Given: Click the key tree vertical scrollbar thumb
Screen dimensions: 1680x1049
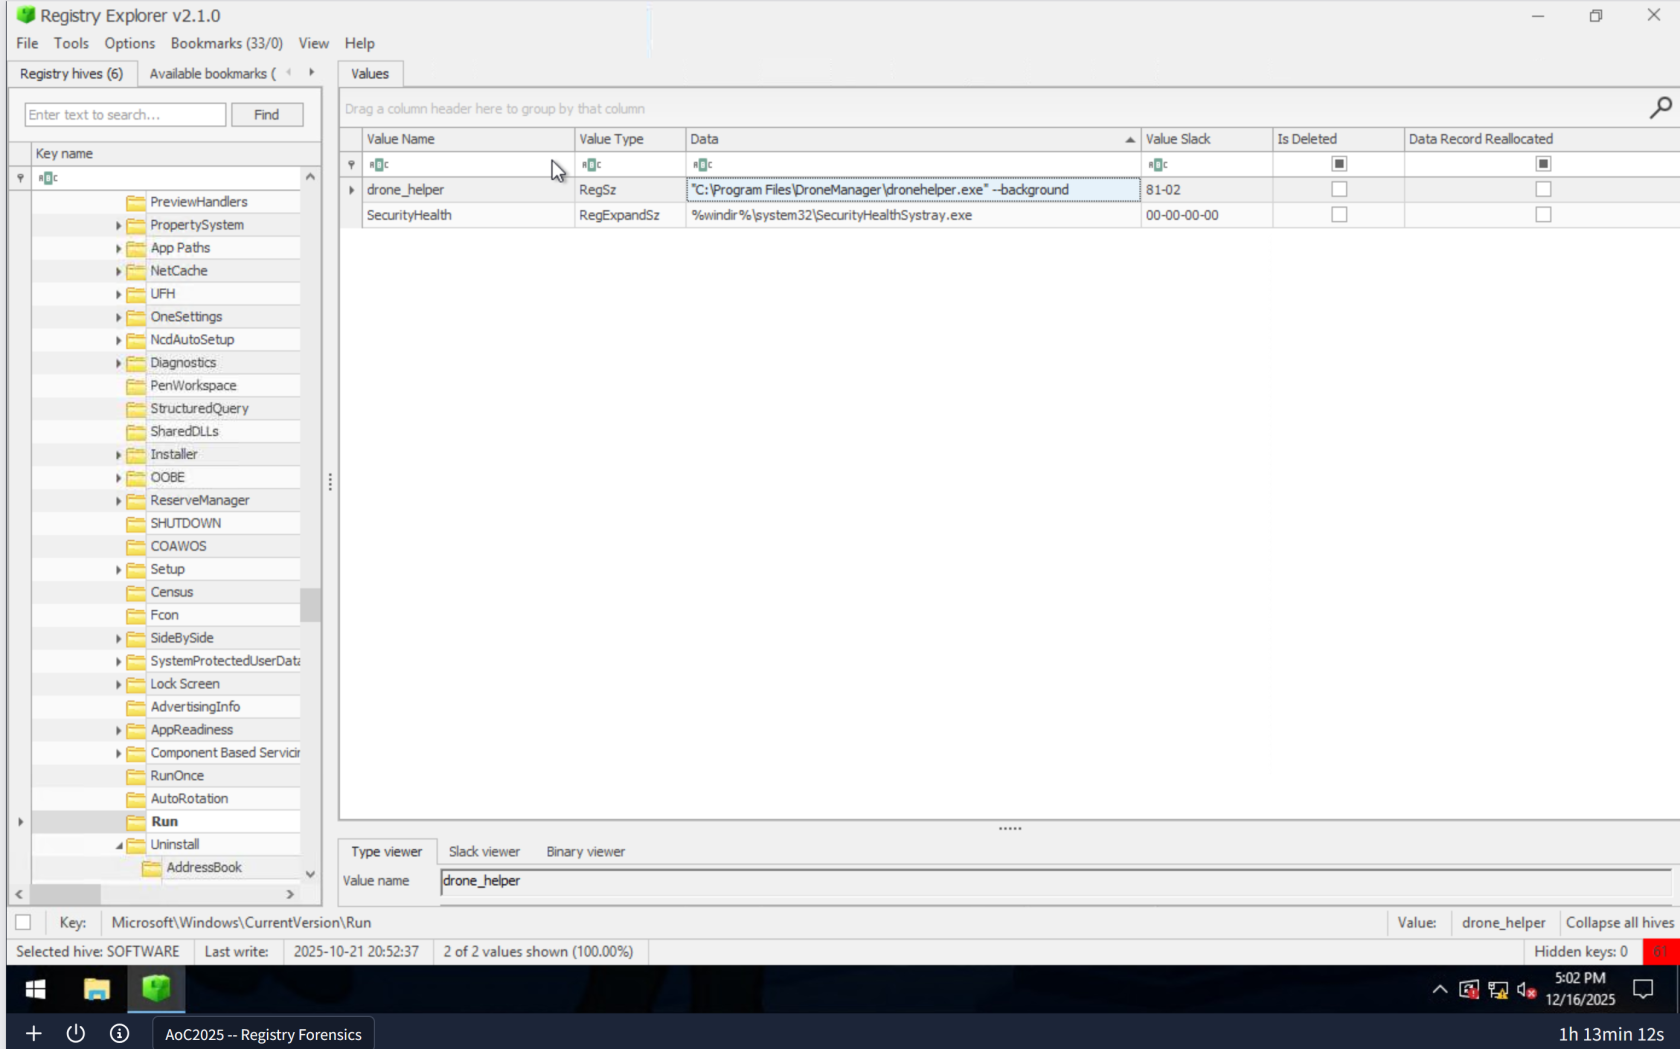Looking at the screenshot, I should [x=311, y=605].
